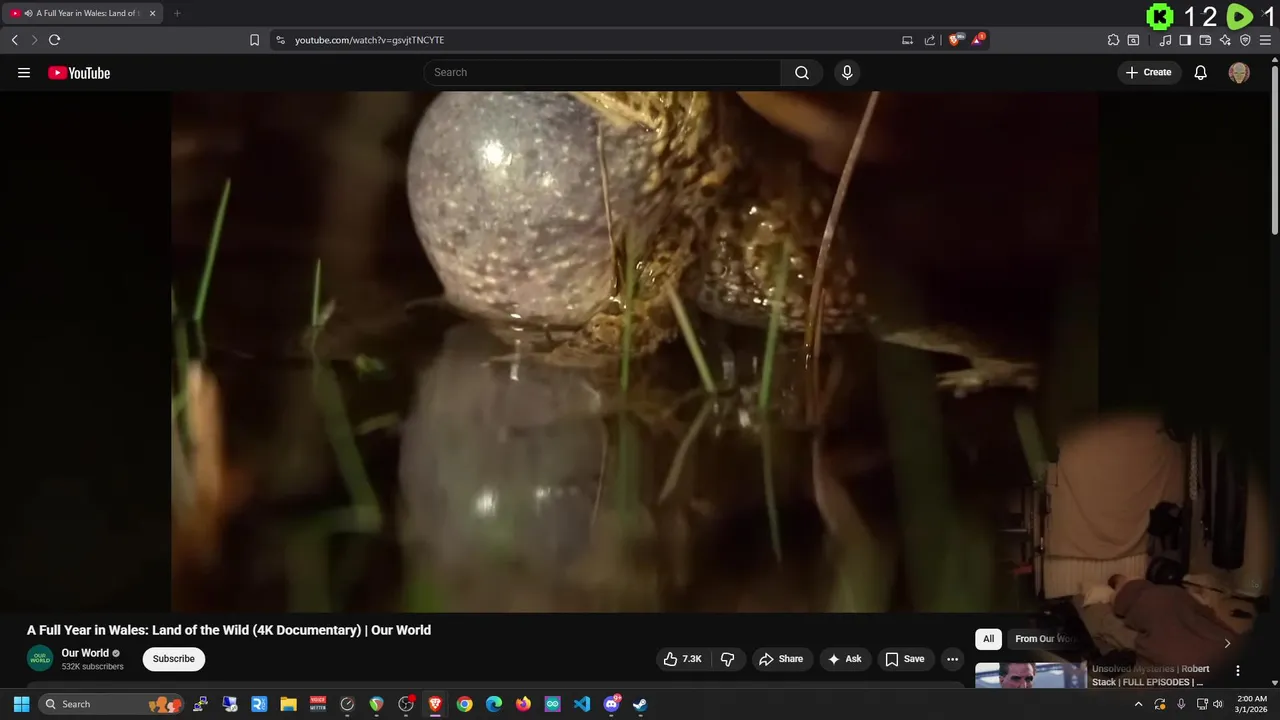Image resolution: width=1280 pixels, height=720 pixels.
Task: Open Microsoft Edge from the taskbar
Action: pyautogui.click(x=494, y=704)
